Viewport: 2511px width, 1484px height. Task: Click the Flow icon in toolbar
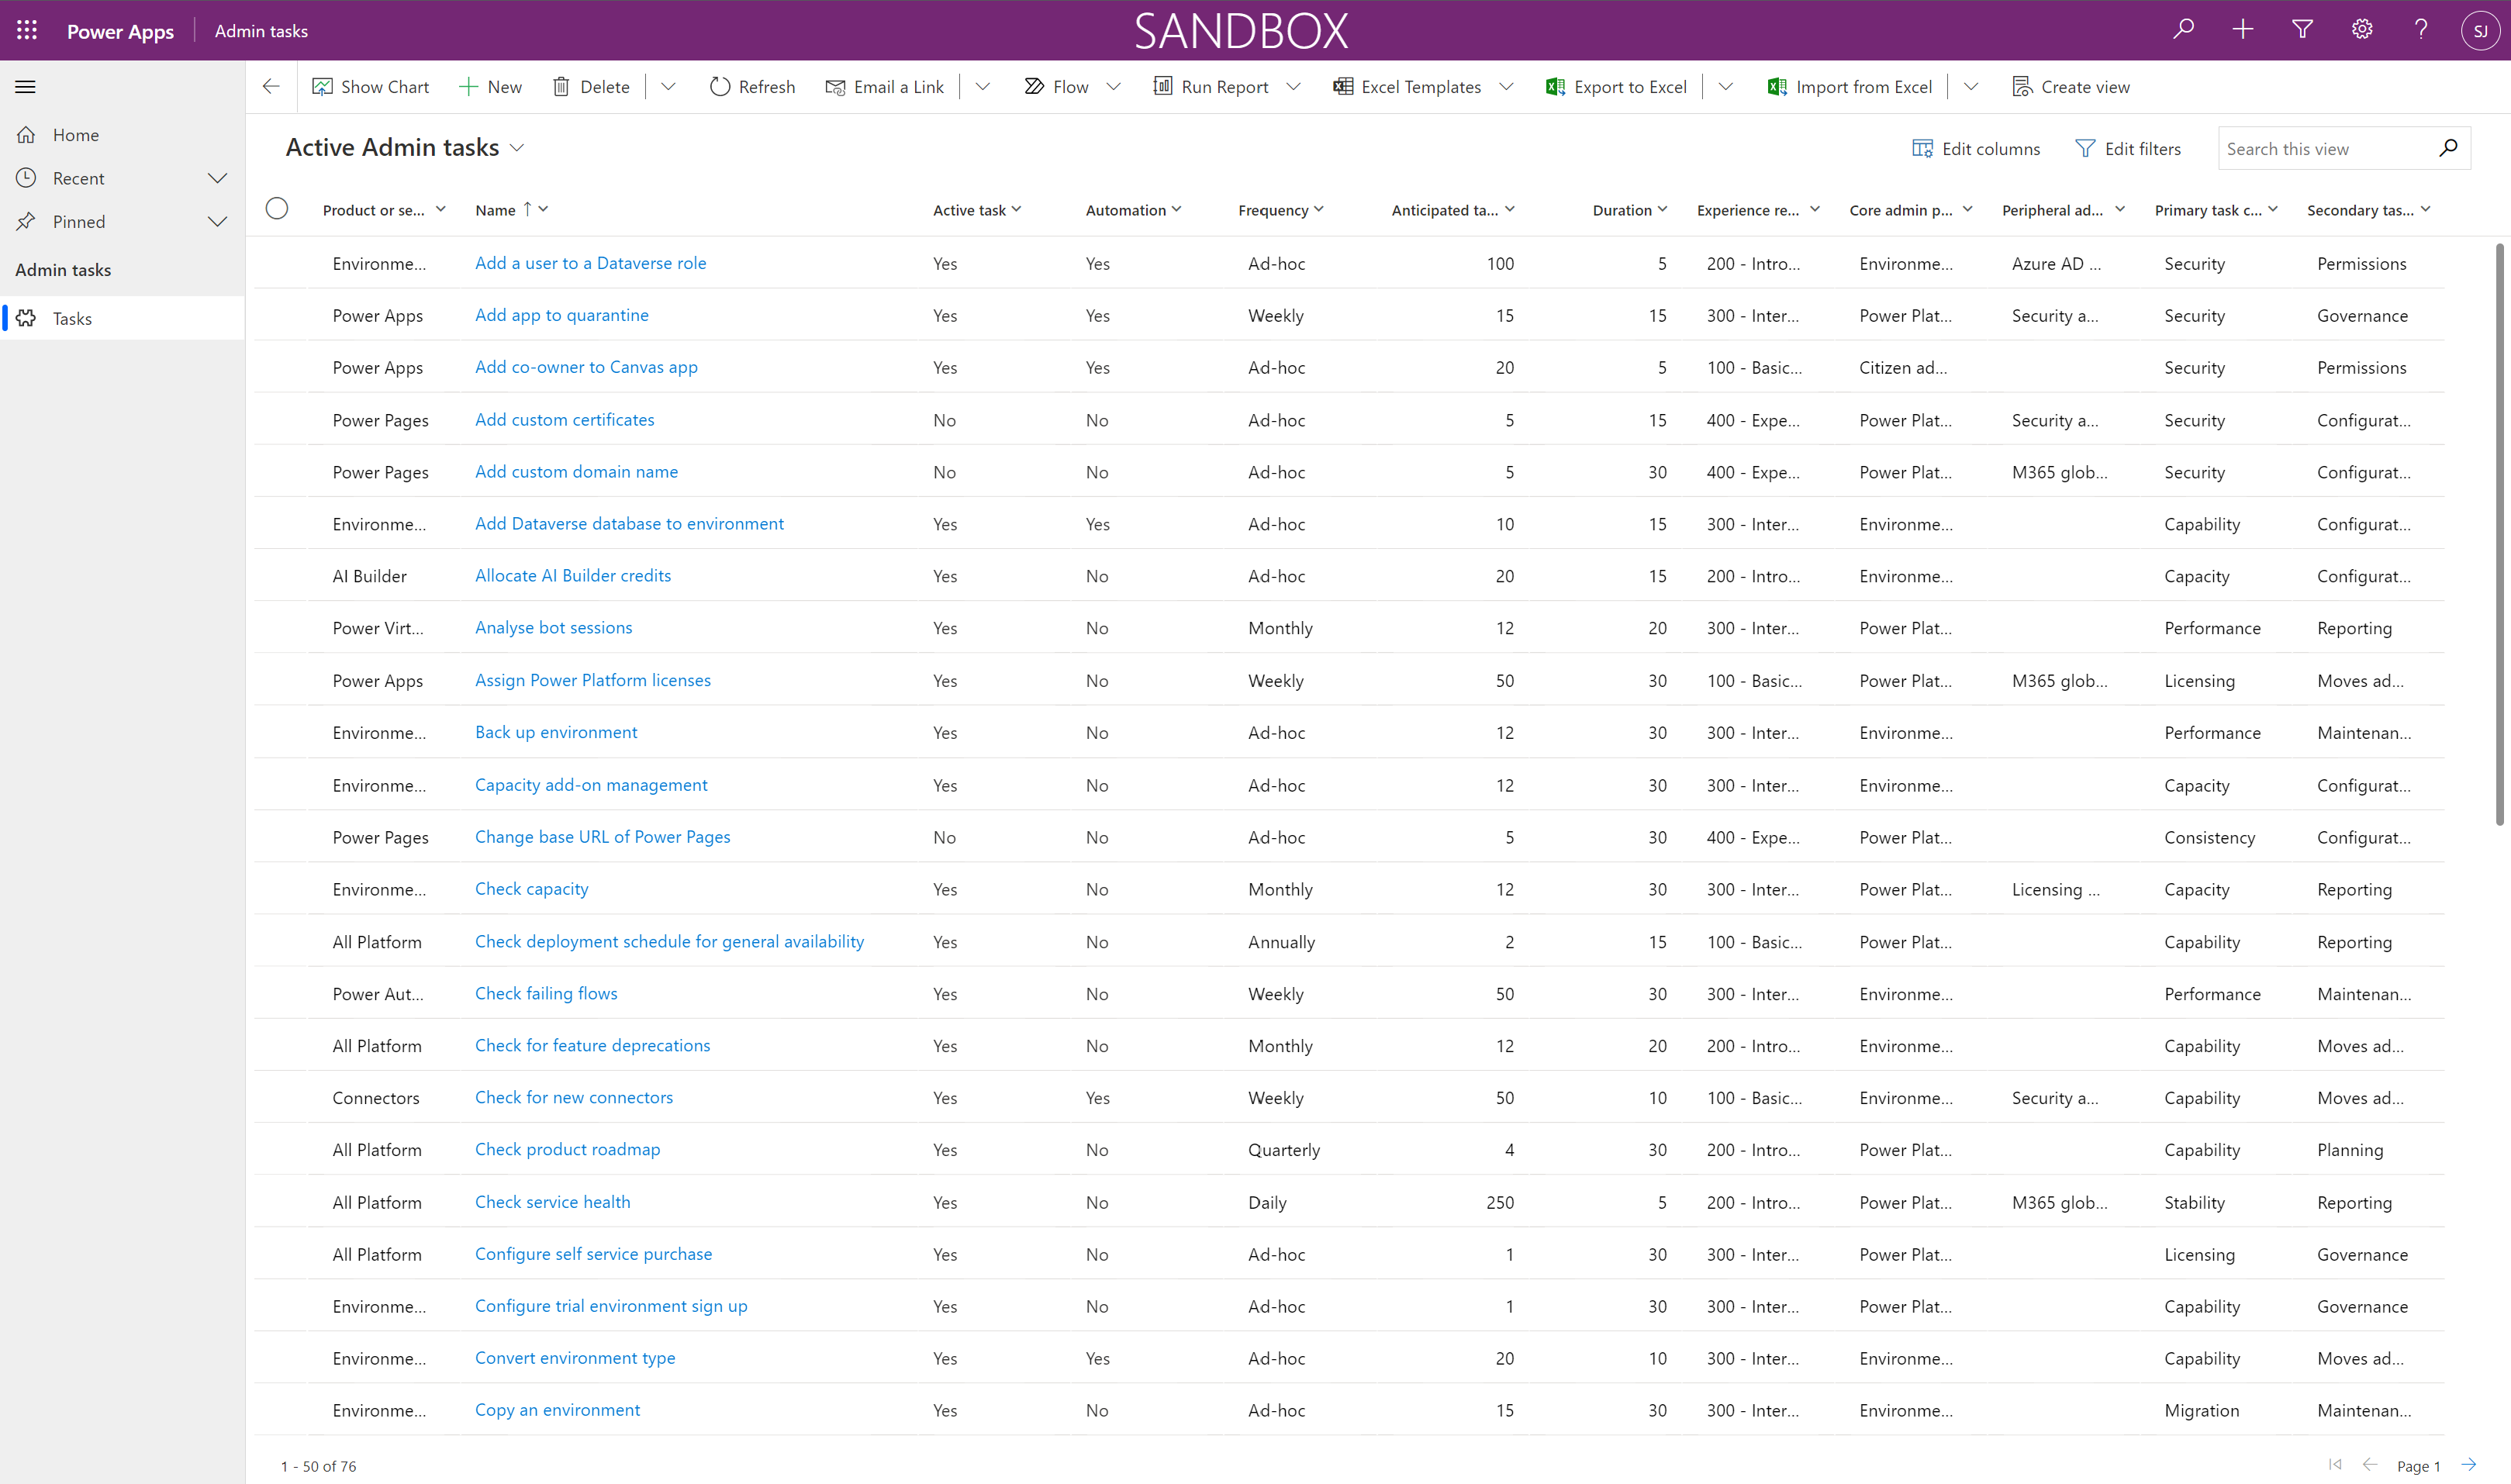pyautogui.click(x=1030, y=87)
